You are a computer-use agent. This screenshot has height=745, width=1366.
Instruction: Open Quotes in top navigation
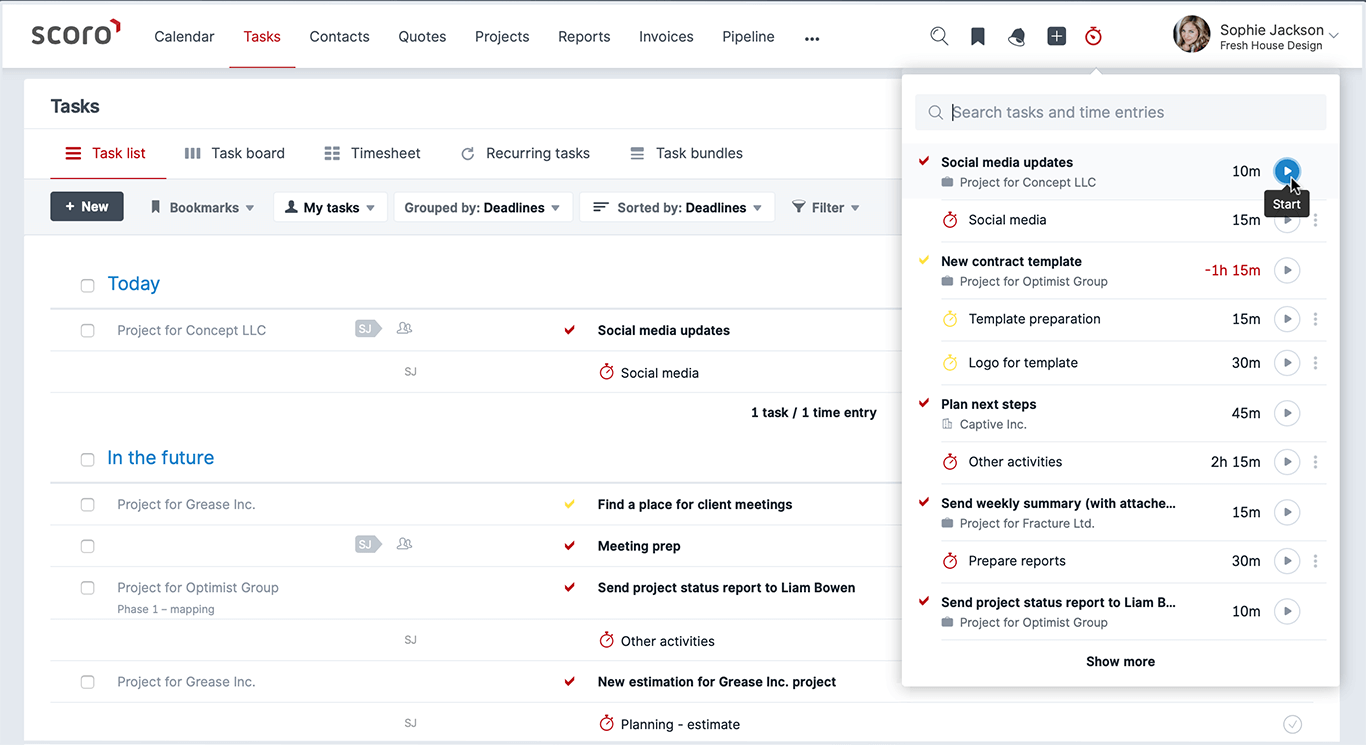pos(422,36)
